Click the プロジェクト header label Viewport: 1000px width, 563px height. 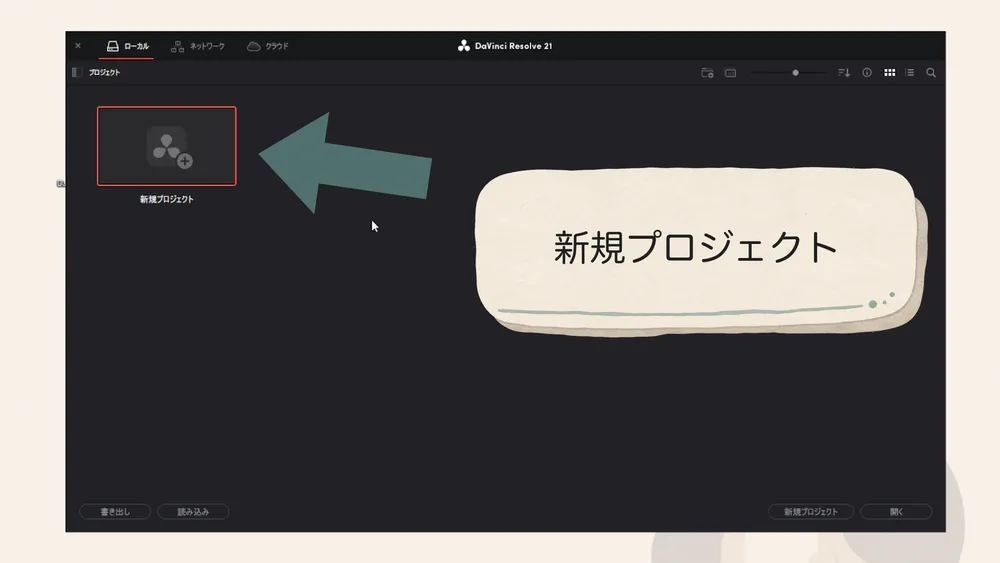104,73
